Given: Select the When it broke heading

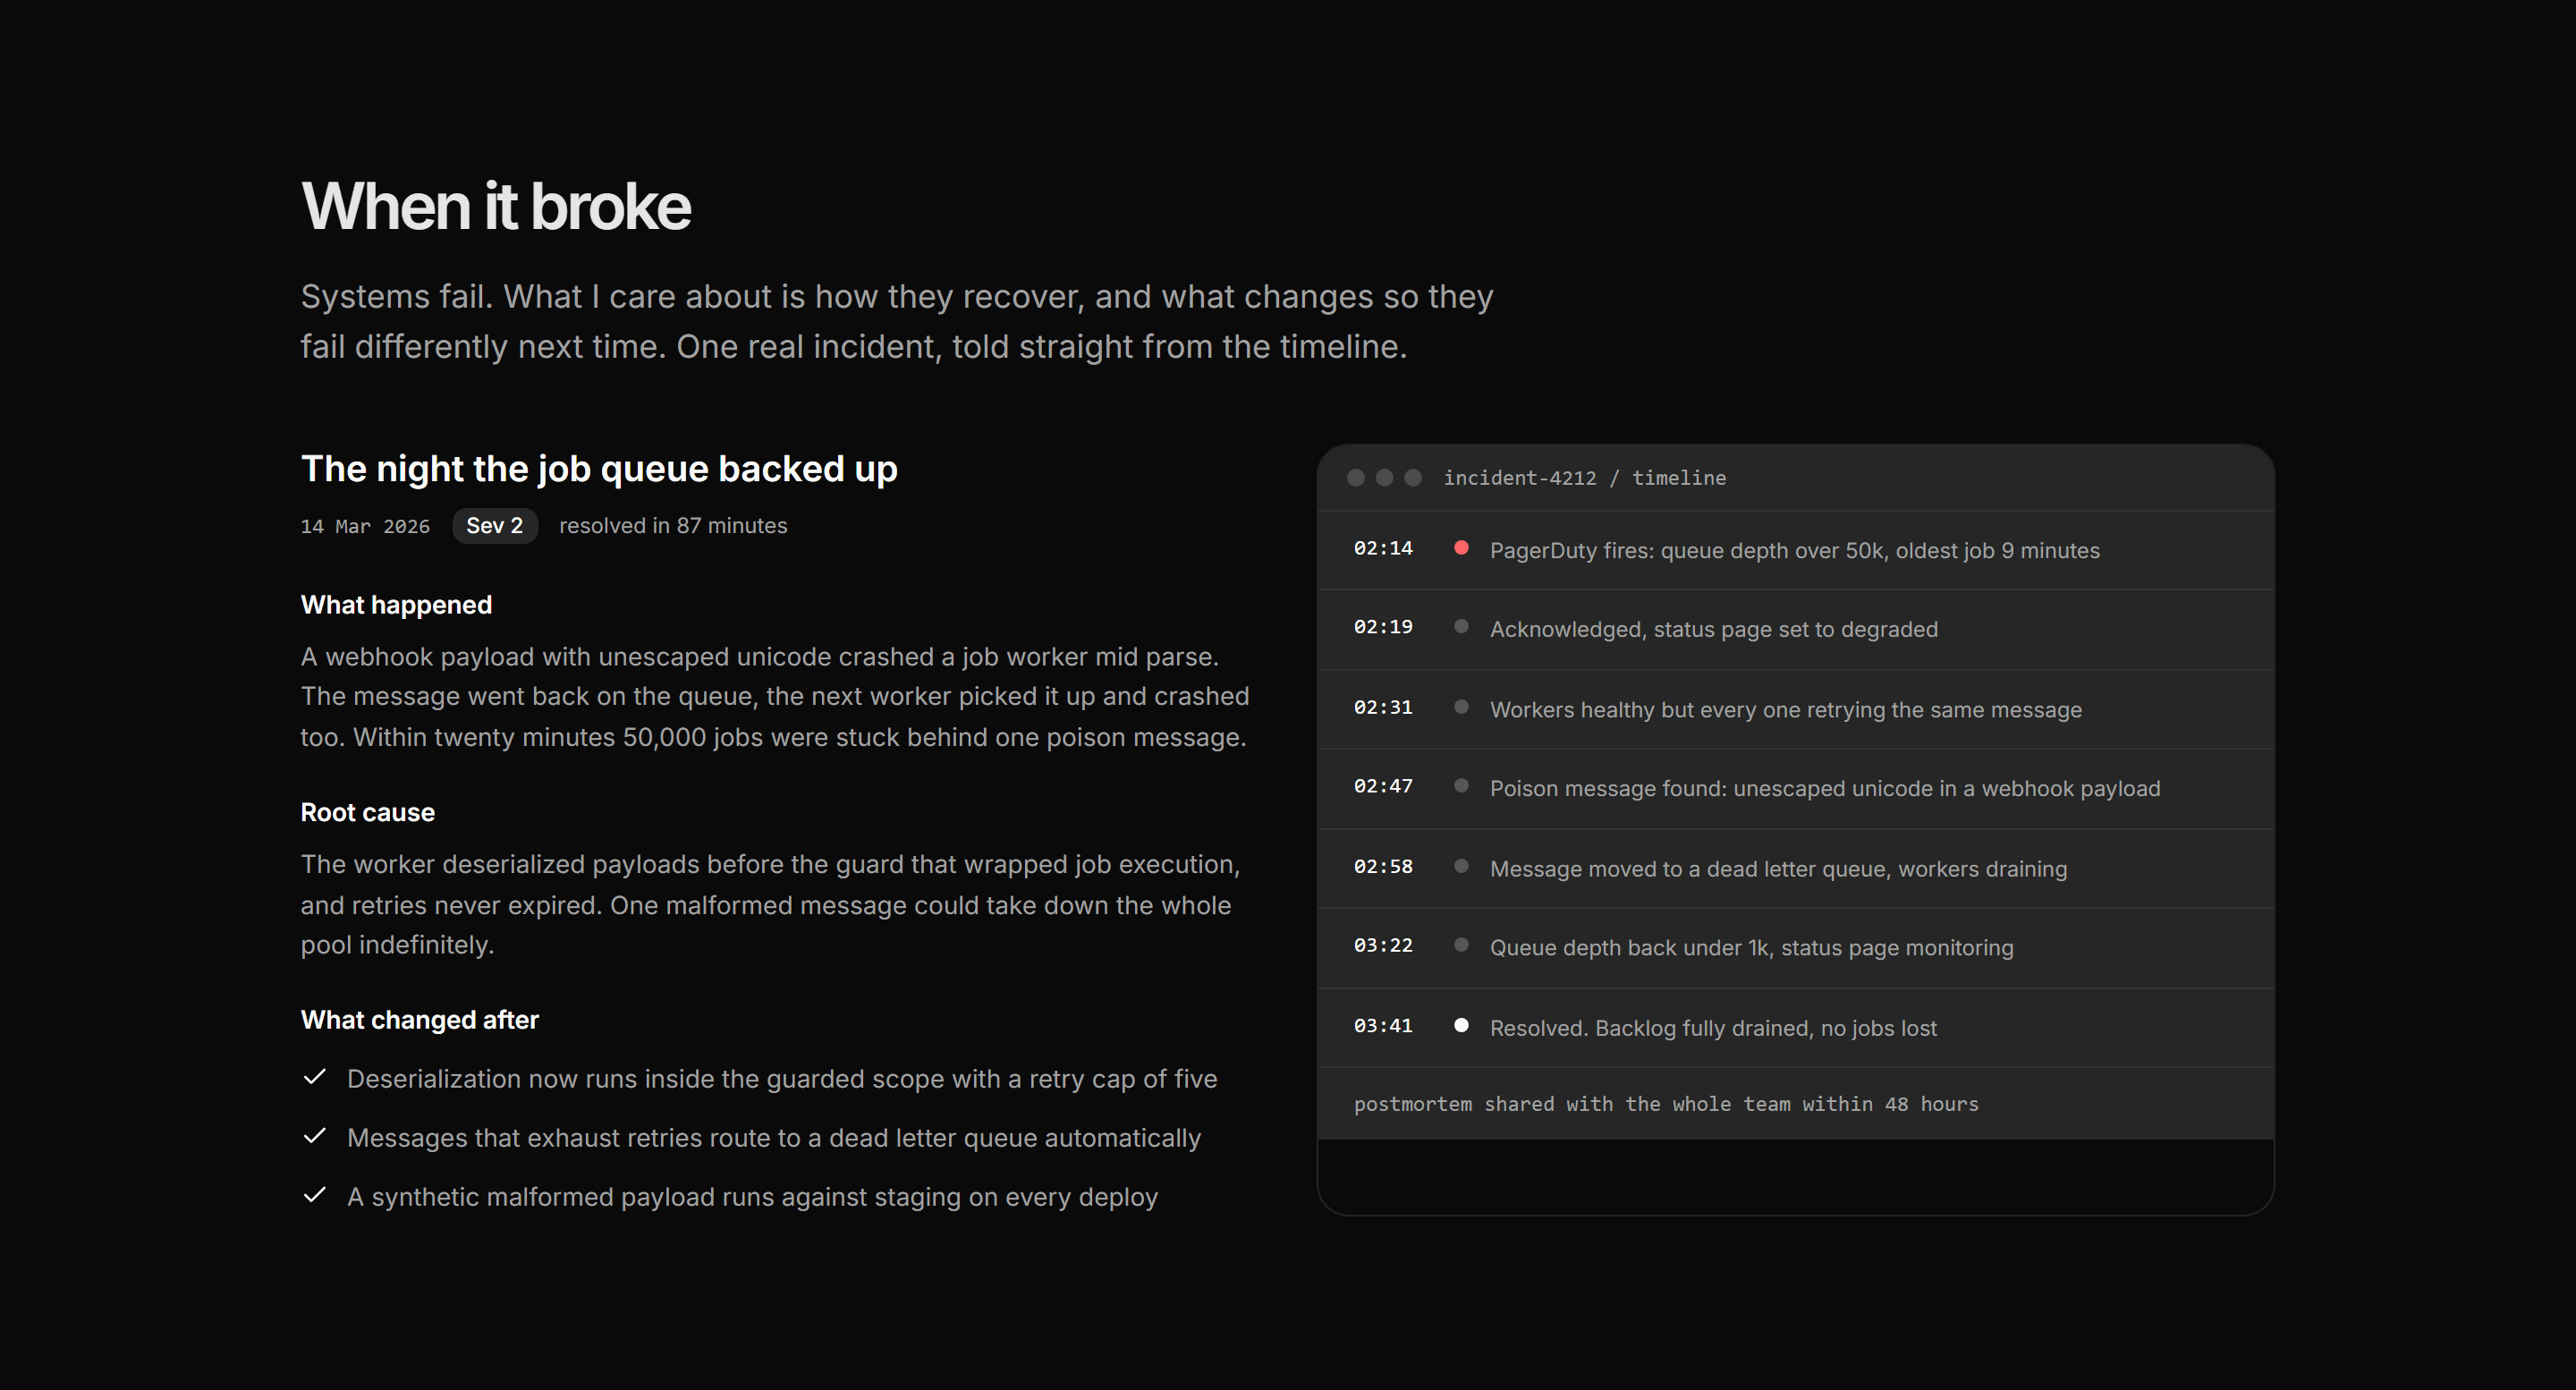Looking at the screenshot, I should (x=496, y=207).
